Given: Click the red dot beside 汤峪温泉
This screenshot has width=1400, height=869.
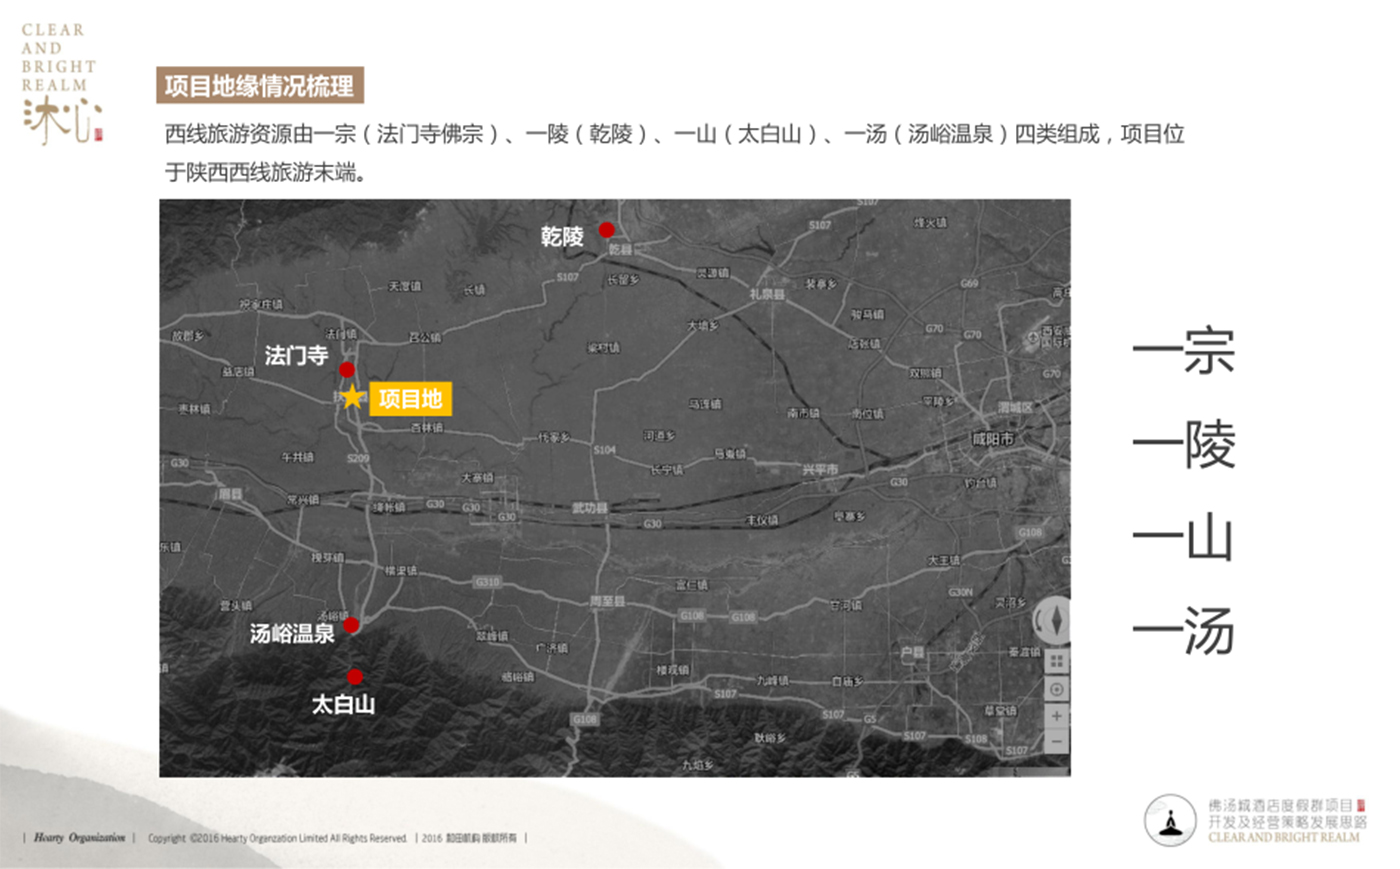Looking at the screenshot, I should pos(351,625).
